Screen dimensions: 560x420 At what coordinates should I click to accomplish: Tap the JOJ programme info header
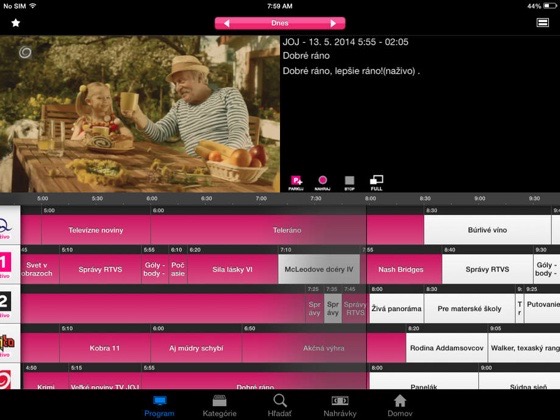345,42
